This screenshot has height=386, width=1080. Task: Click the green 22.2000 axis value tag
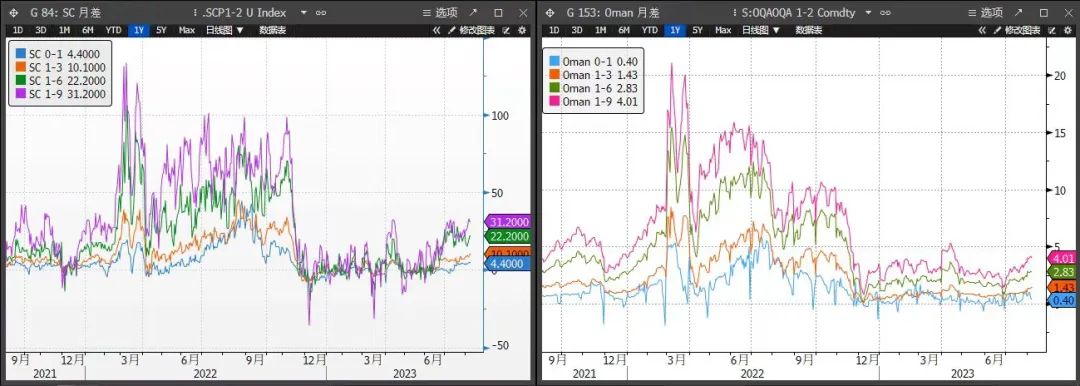[x=508, y=236]
